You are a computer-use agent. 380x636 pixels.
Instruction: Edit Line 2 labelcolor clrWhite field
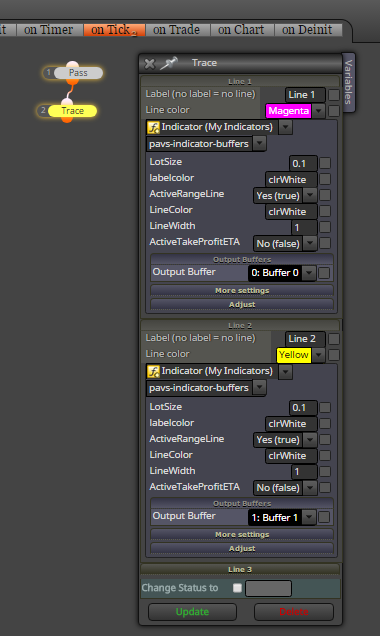click(291, 423)
